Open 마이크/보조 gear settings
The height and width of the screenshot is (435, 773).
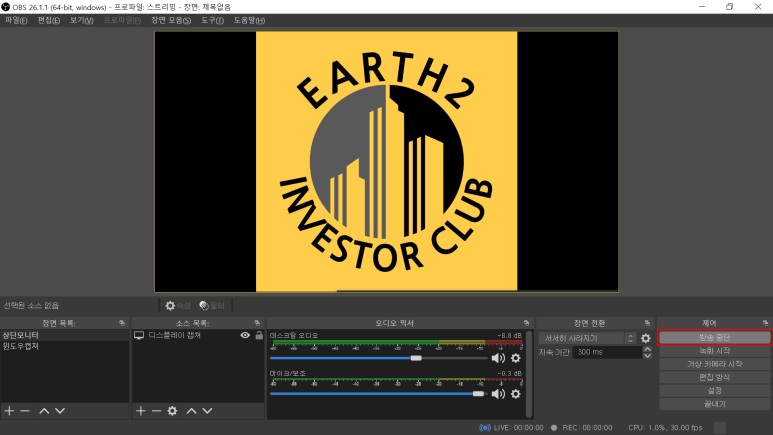[516, 394]
